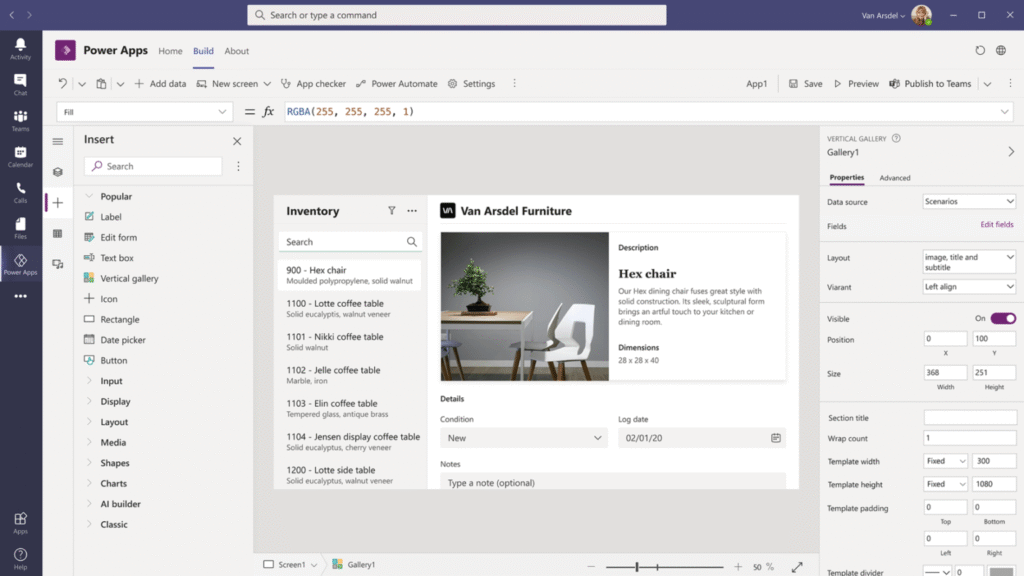The image size is (1024, 576).
Task: Click the filter icon in Inventory
Action: click(x=392, y=211)
